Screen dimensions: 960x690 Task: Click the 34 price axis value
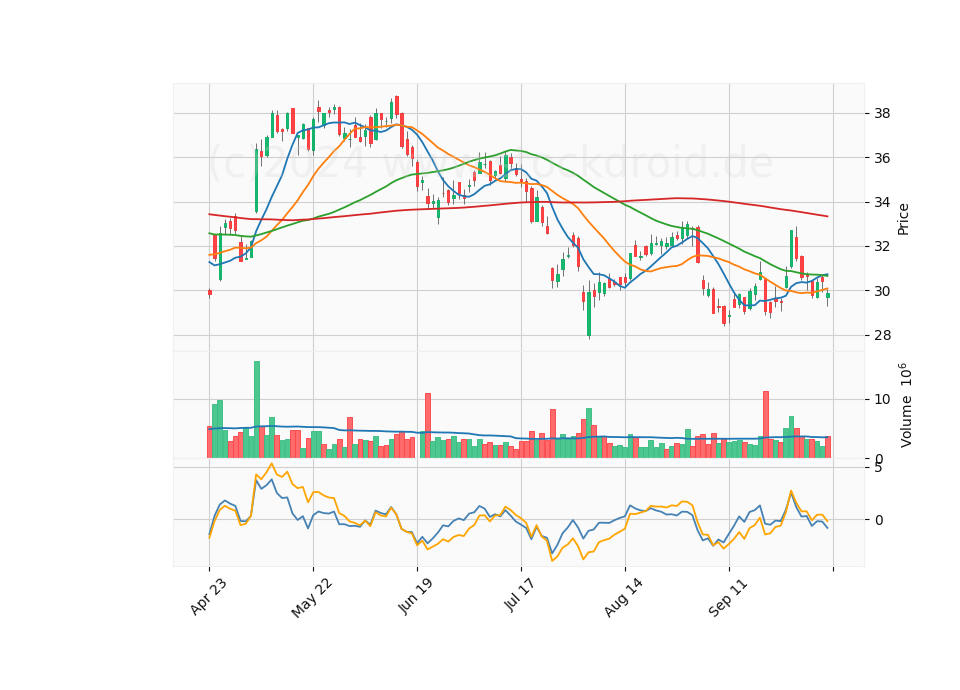tap(882, 203)
